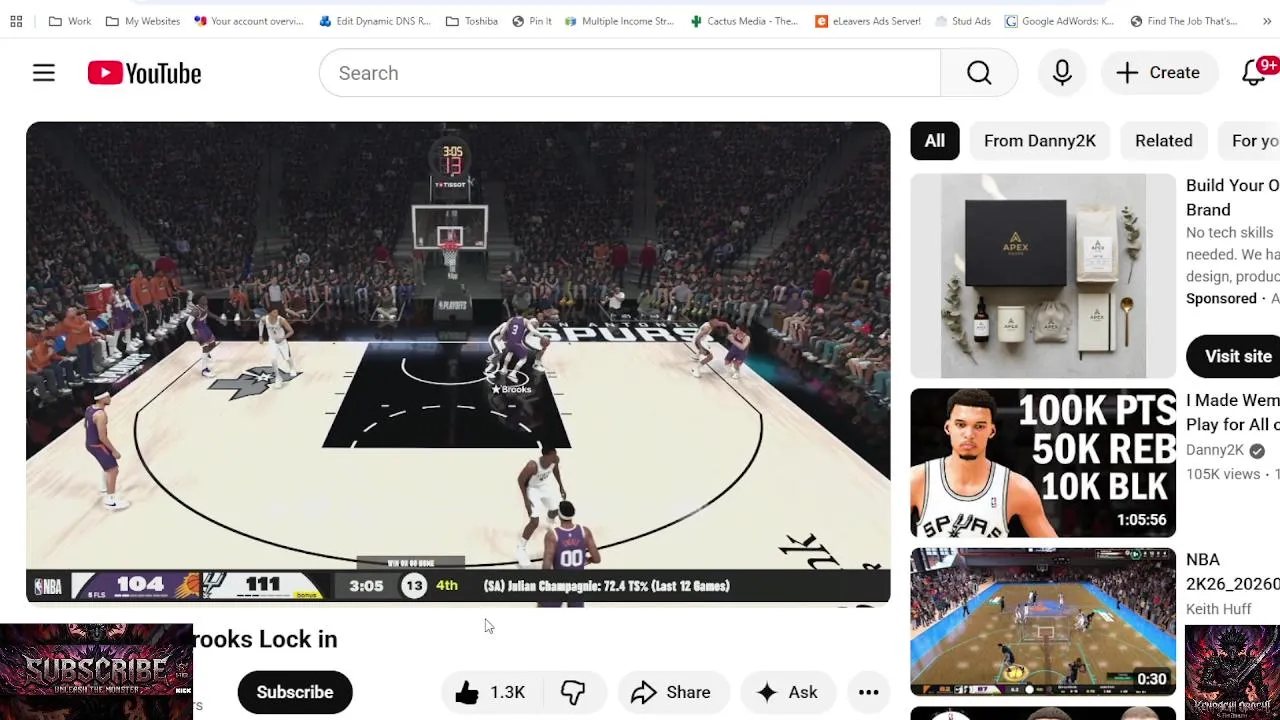Open the Toshiba bookmarks folder

pyautogui.click(x=472, y=21)
